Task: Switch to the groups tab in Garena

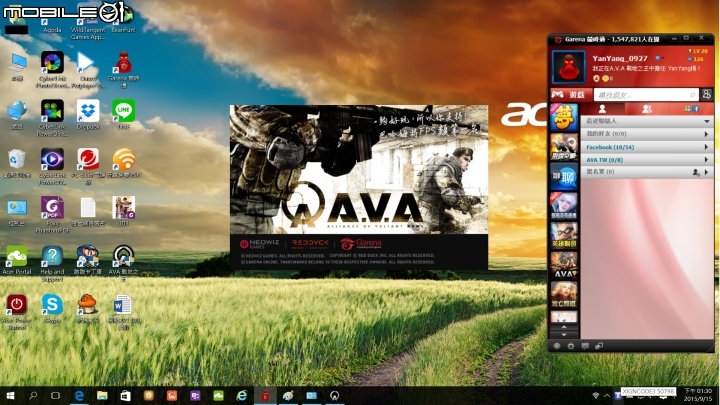Action: pyautogui.click(x=647, y=109)
